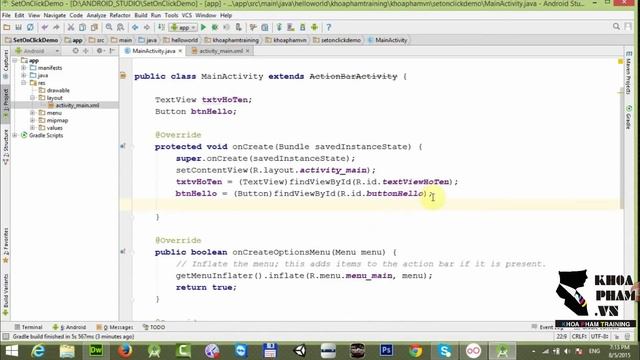Collapse the app tree node
This screenshot has height=360, width=640.
[x=15, y=60]
